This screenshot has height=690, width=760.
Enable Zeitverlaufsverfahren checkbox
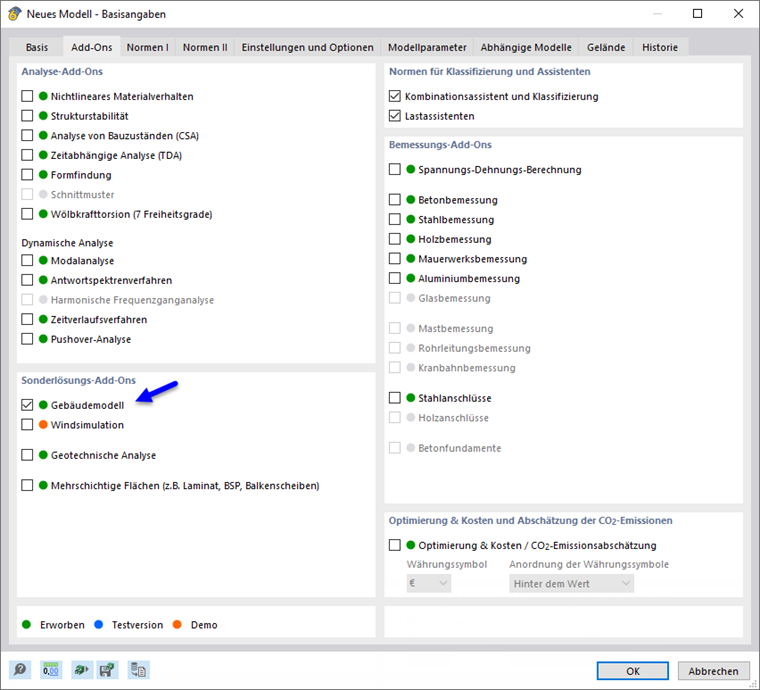[27, 319]
